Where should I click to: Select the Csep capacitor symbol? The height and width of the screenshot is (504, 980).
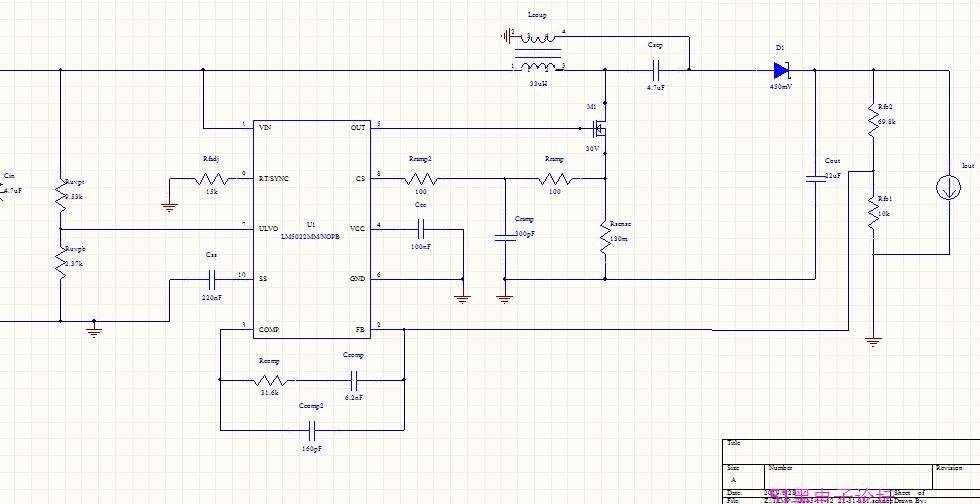click(656, 69)
